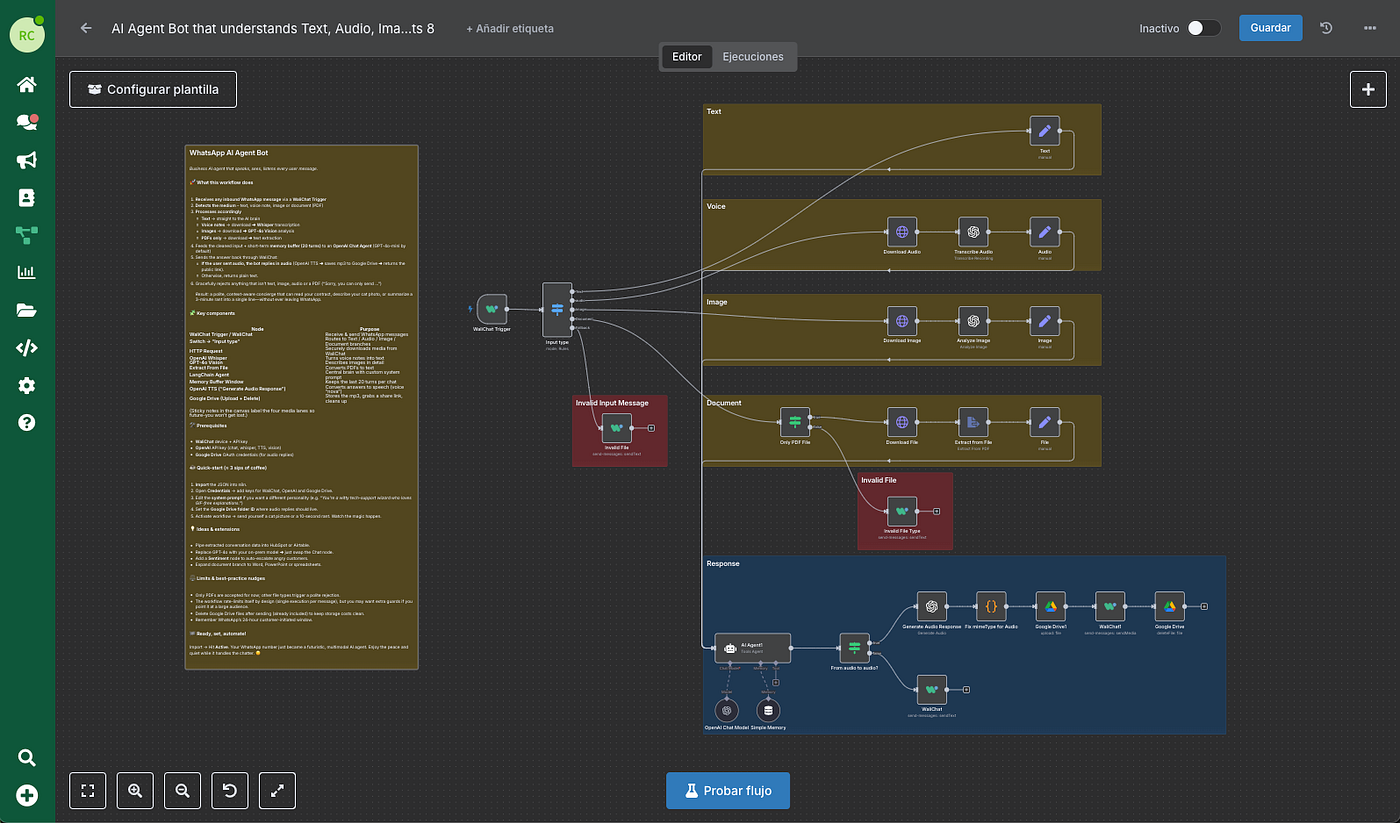The height and width of the screenshot is (823, 1400).
Task: Add a node with the plus button
Action: pyautogui.click(x=1368, y=89)
